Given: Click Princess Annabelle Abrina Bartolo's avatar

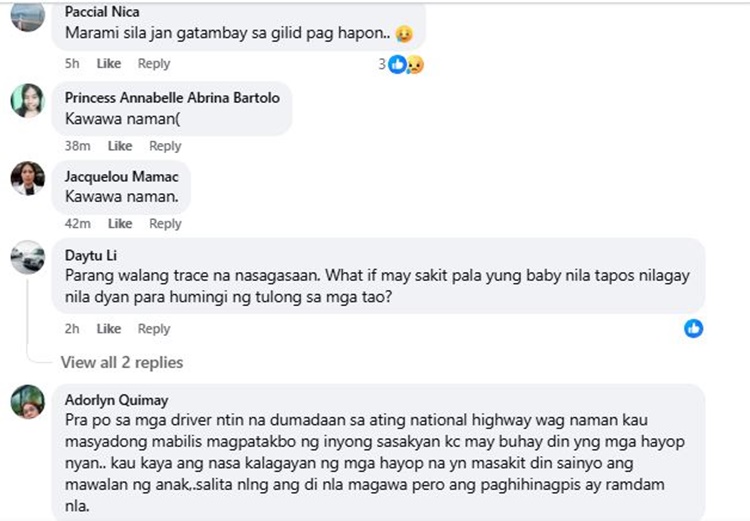Looking at the screenshot, I should 27,101.
